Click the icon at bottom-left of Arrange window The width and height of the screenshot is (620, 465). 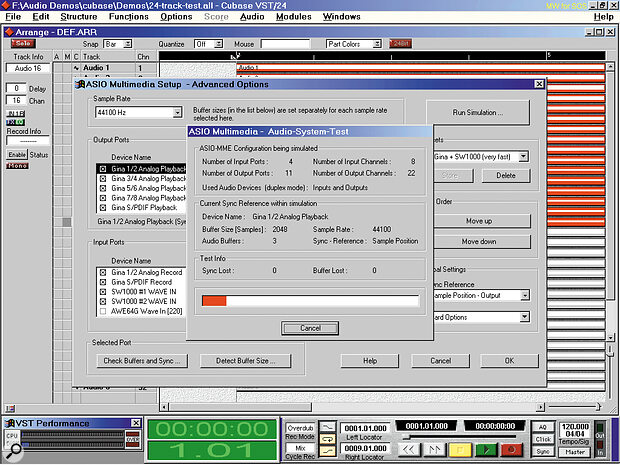point(10,408)
